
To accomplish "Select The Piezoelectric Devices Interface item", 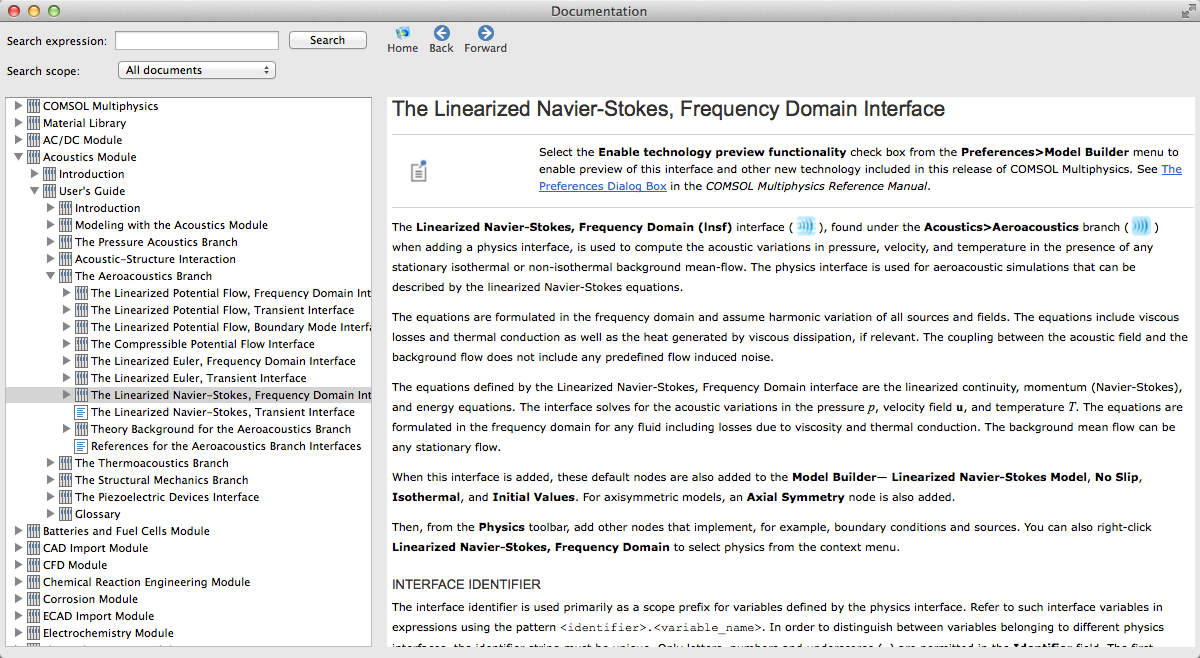I will (x=167, y=497).
